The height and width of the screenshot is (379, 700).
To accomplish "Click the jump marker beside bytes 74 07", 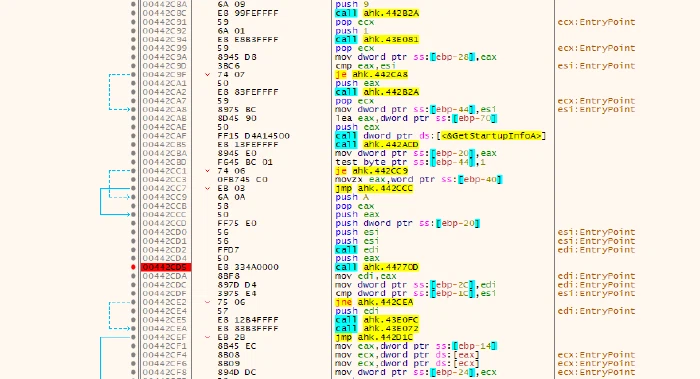I will (207, 75).
